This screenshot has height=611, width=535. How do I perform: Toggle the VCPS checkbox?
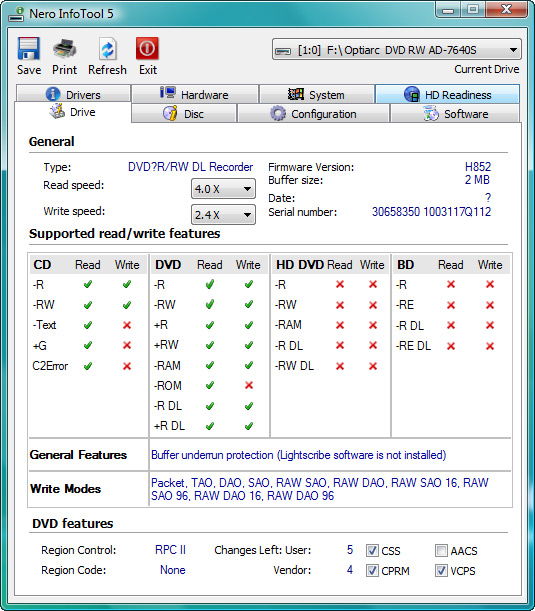[x=441, y=571]
